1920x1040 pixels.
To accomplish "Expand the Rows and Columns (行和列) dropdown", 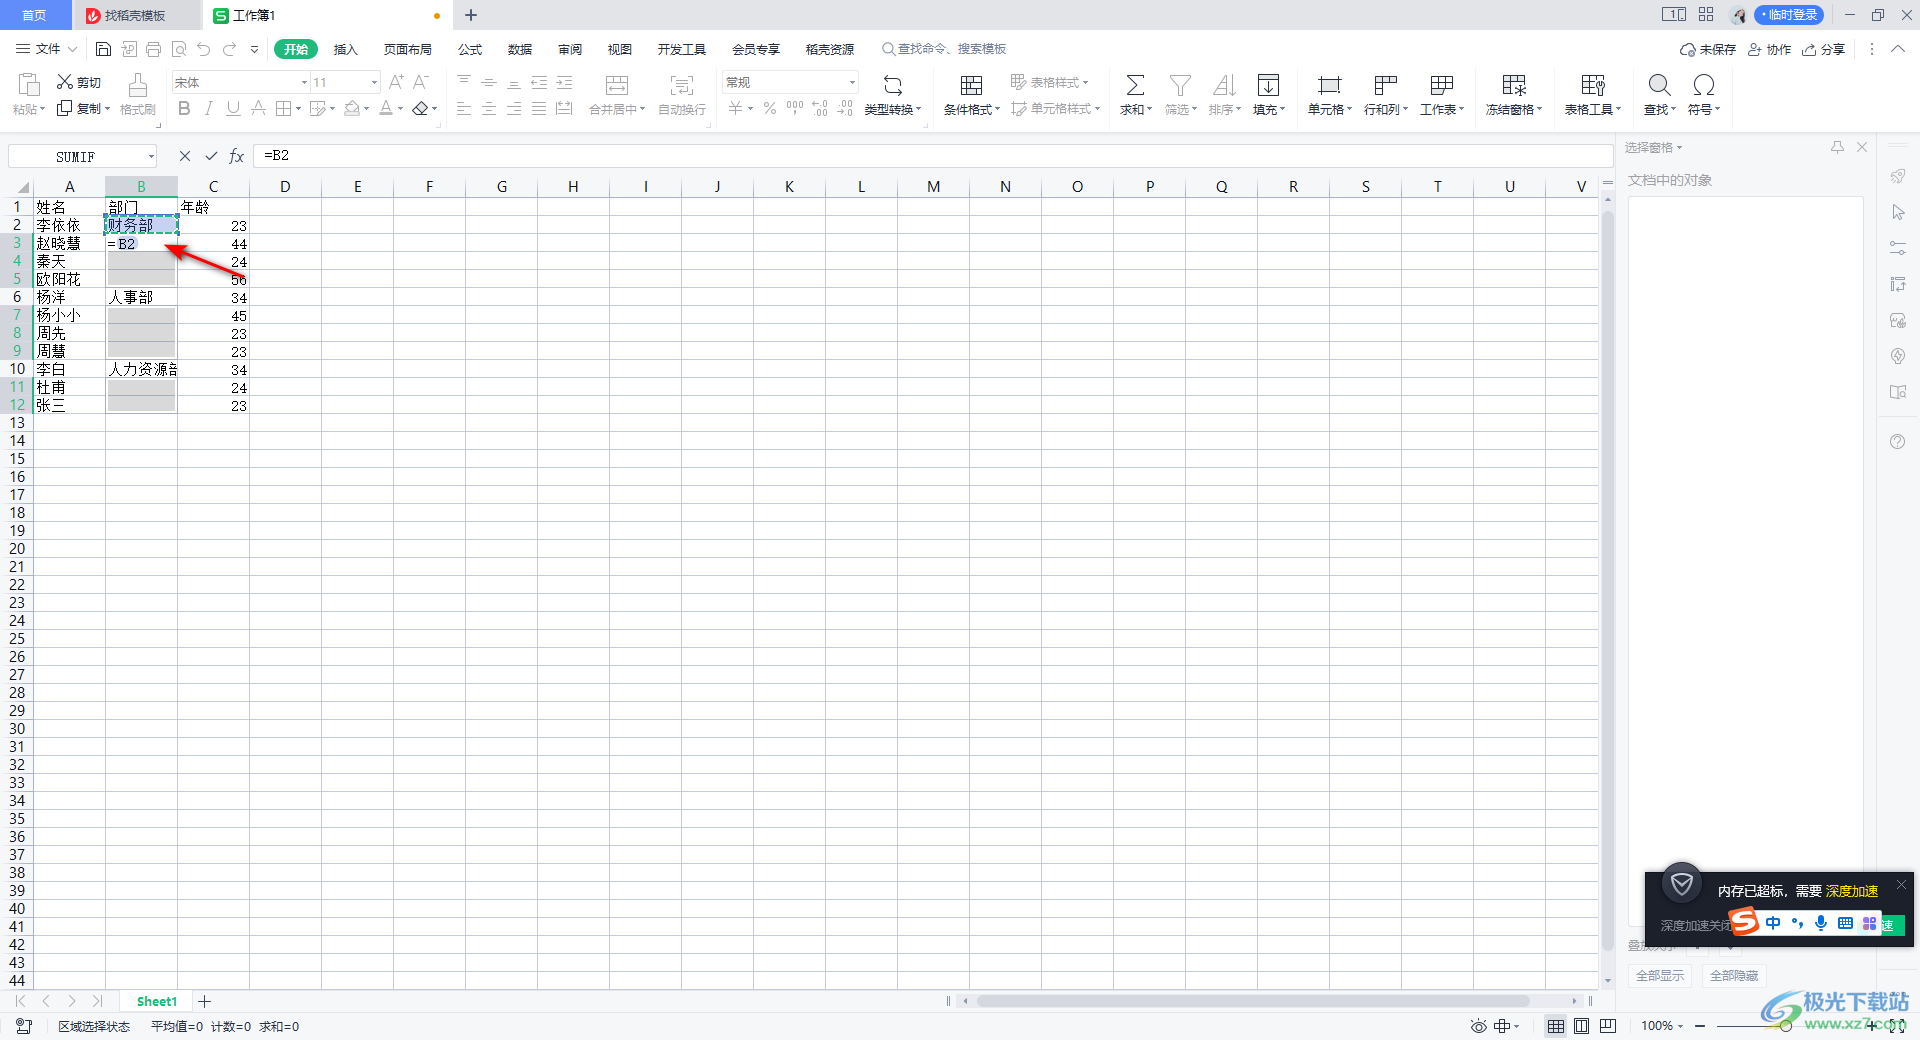I will (1405, 110).
